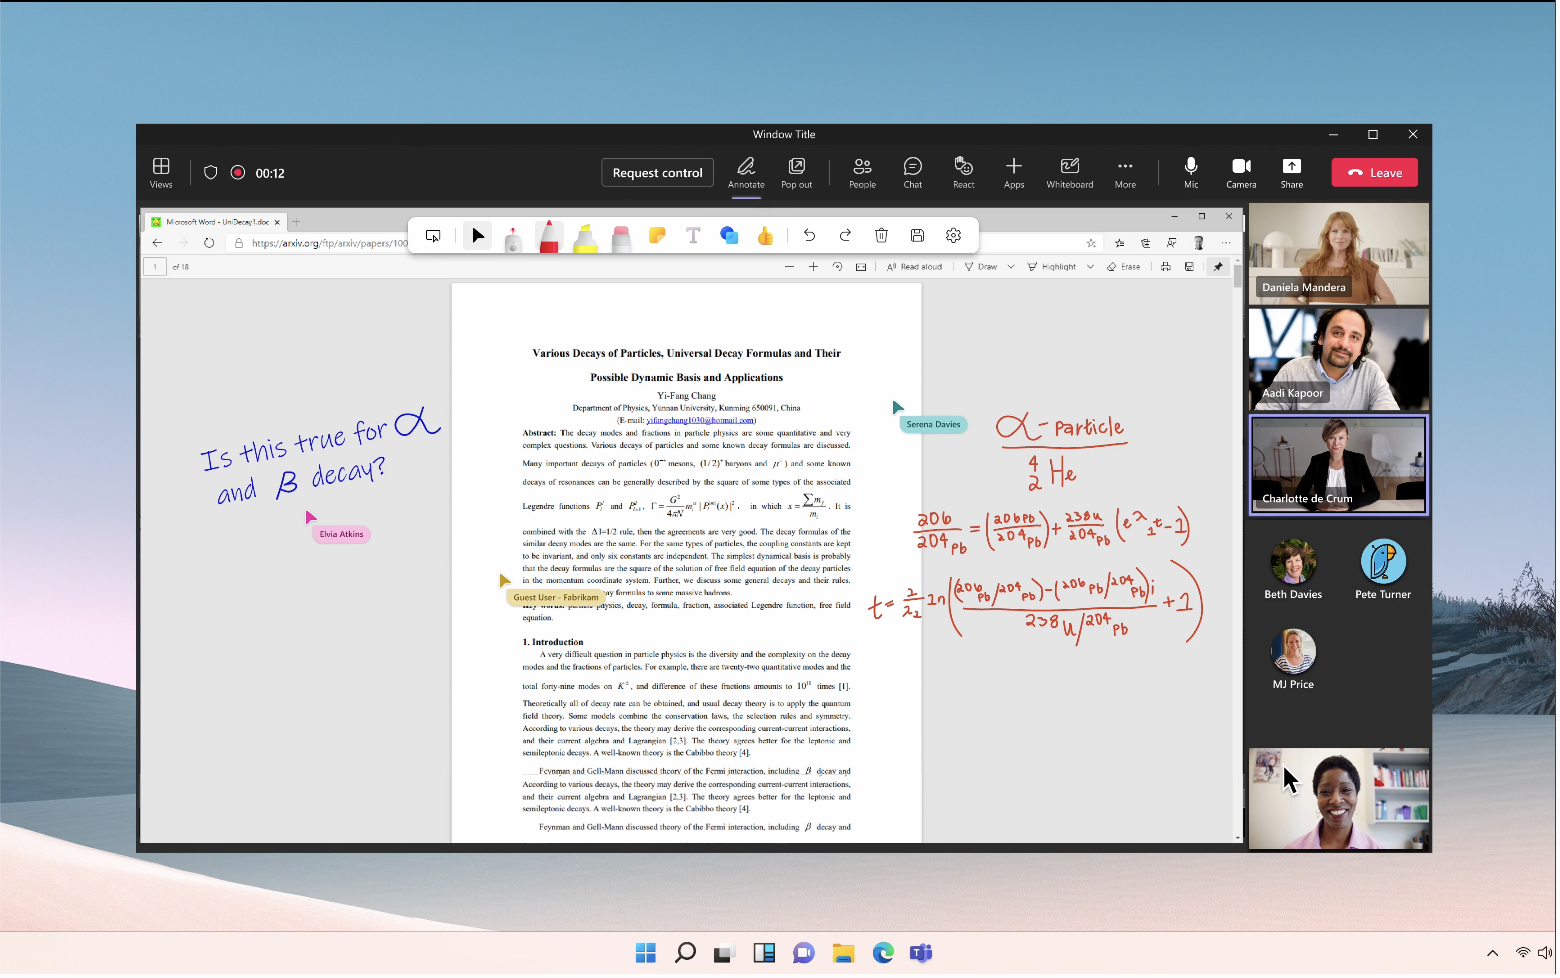Leave the meeting

pos(1374,173)
